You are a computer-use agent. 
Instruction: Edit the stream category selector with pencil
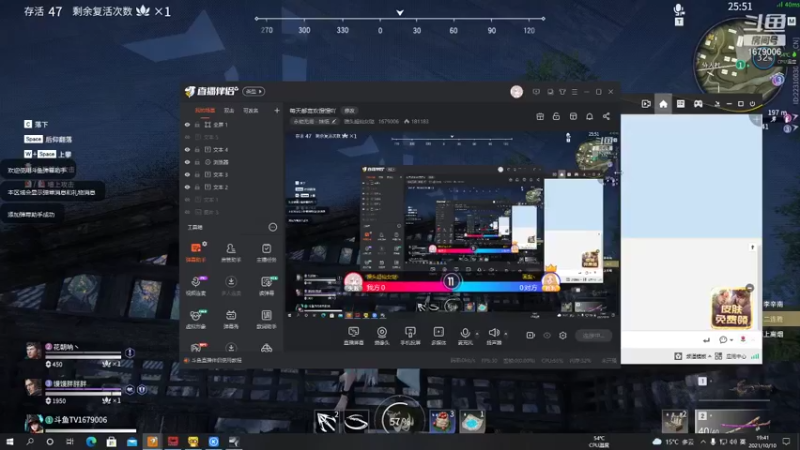tap(315, 121)
